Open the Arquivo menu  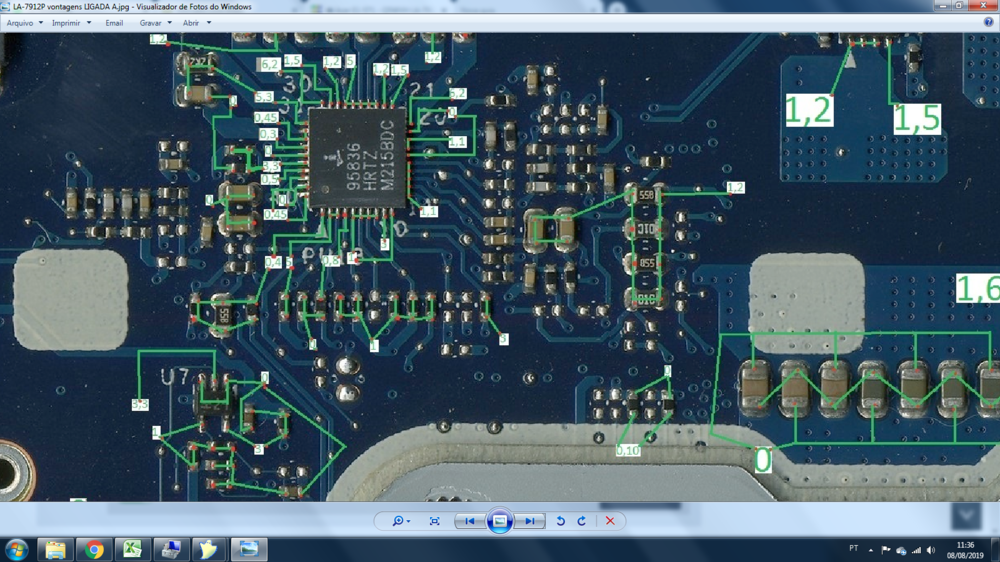[24, 23]
